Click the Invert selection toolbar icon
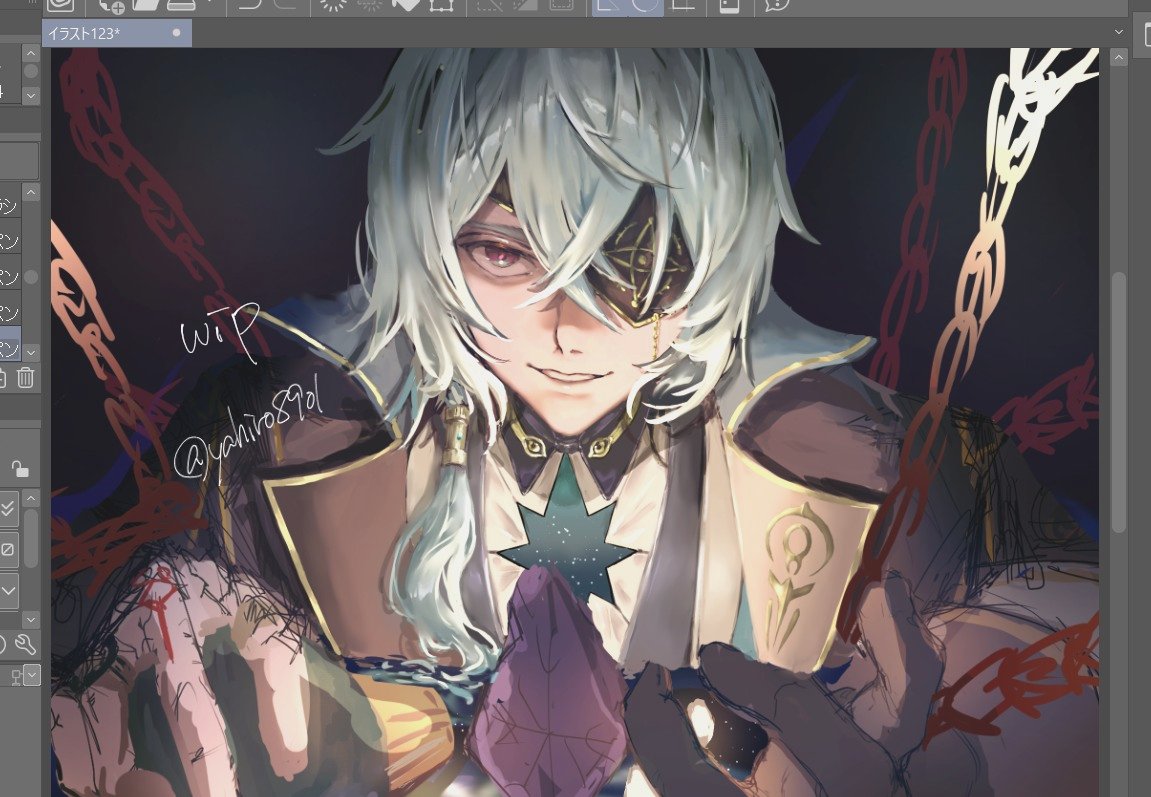The image size is (1151, 797). (x=524, y=5)
